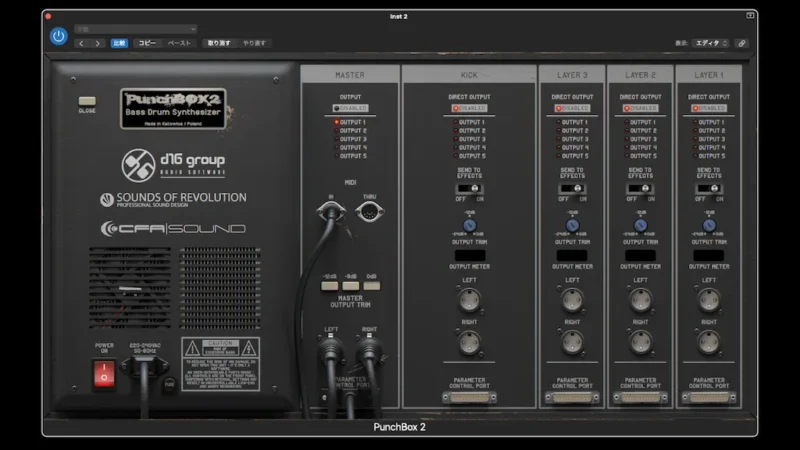
Task: Click the d16 group logo
Action: [x=173, y=165]
